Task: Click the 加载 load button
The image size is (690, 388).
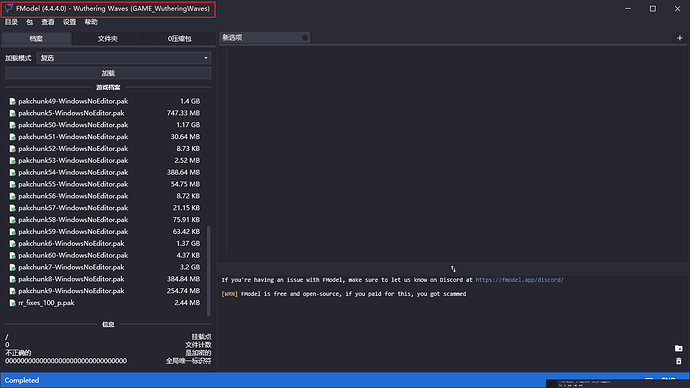Action: tap(108, 73)
